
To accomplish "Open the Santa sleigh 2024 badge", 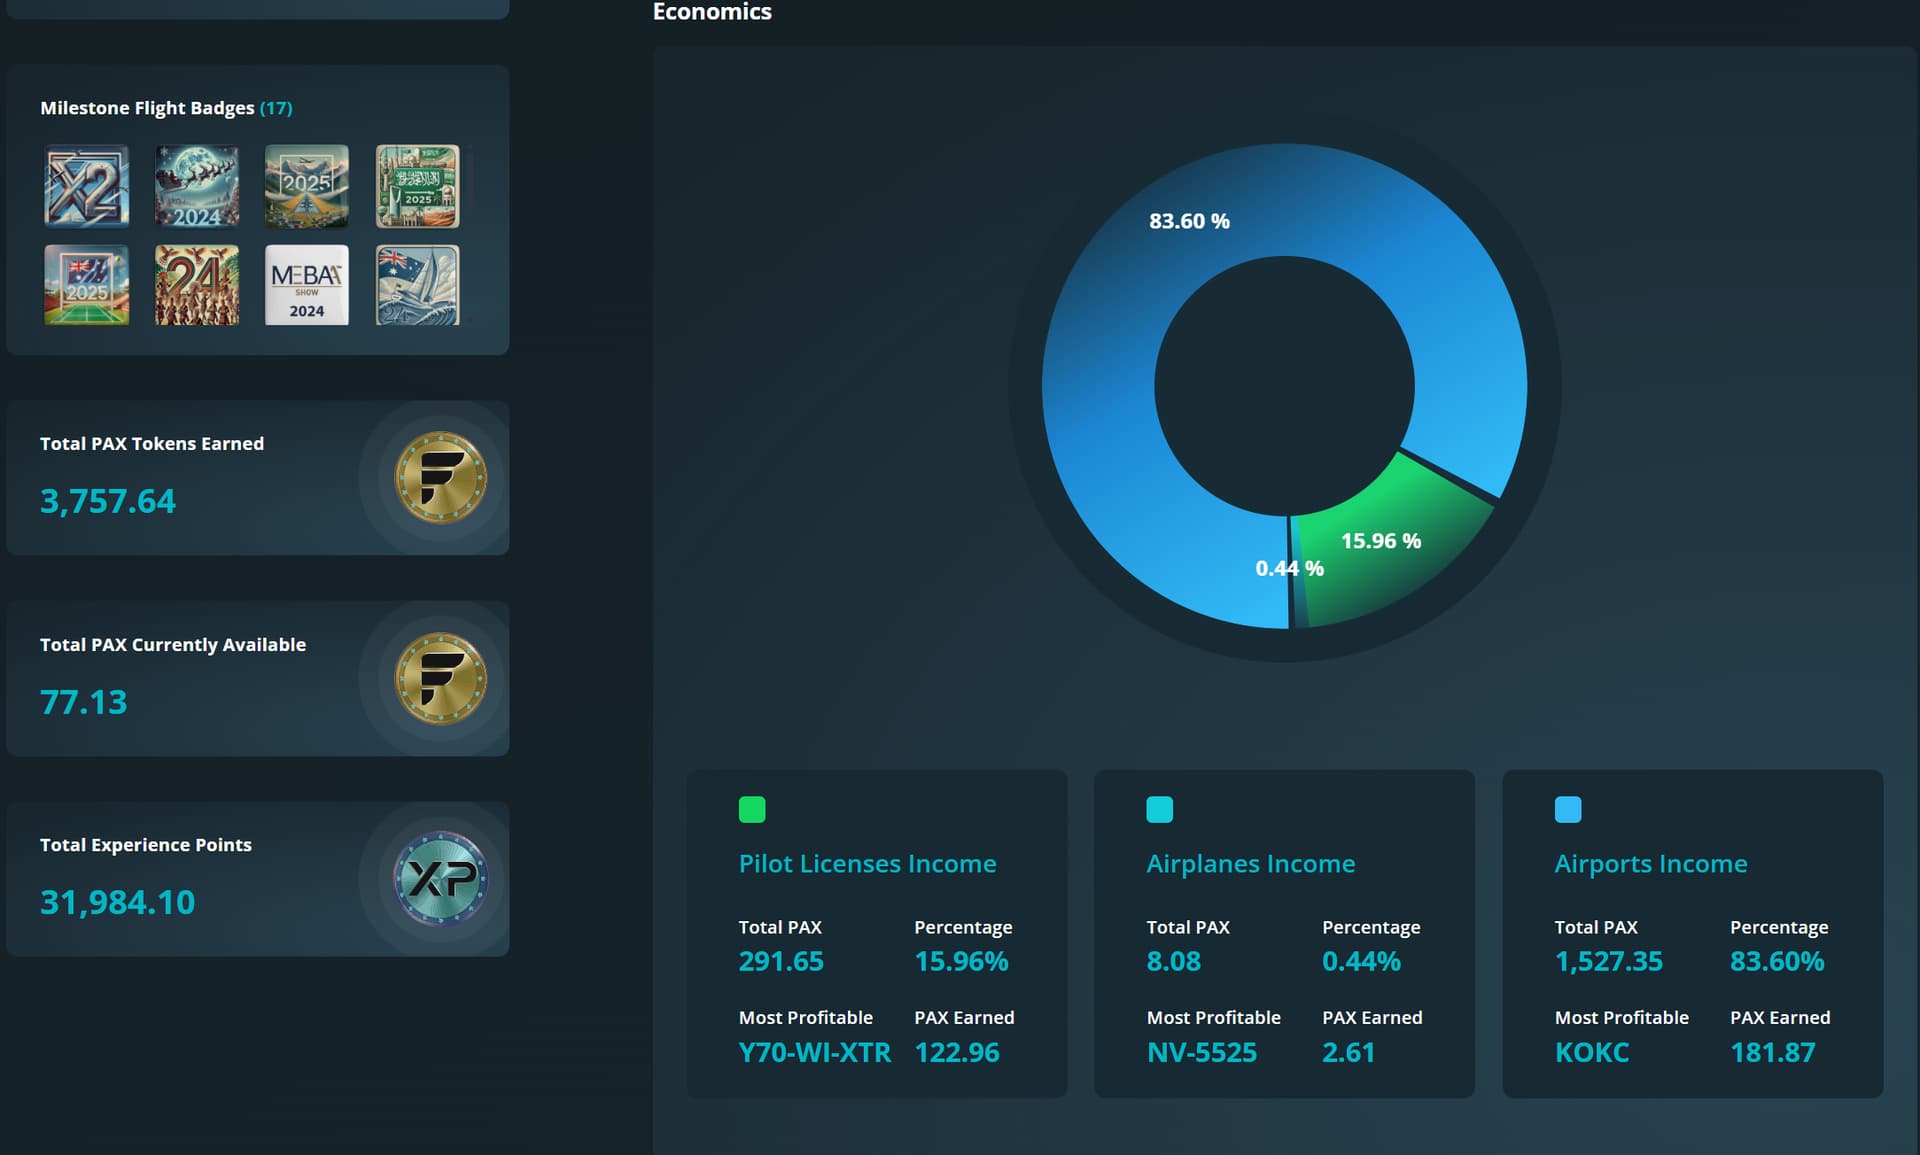I will [x=197, y=186].
